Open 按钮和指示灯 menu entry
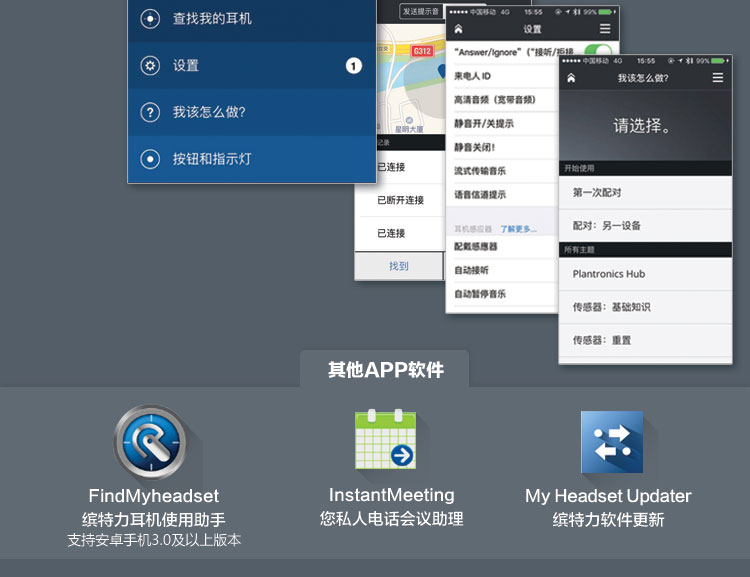Image resolution: width=750 pixels, height=577 pixels. tap(252, 159)
